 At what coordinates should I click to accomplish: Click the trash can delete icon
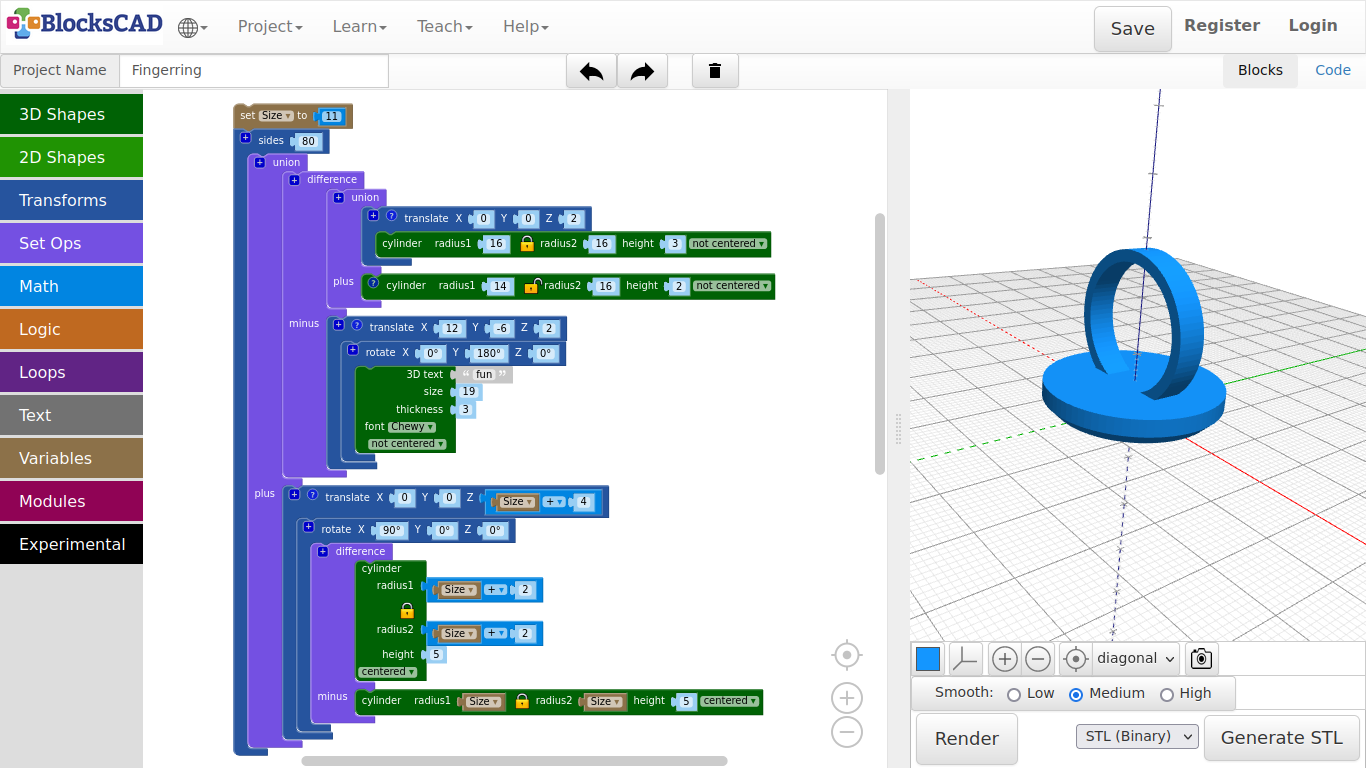pyautogui.click(x=715, y=71)
